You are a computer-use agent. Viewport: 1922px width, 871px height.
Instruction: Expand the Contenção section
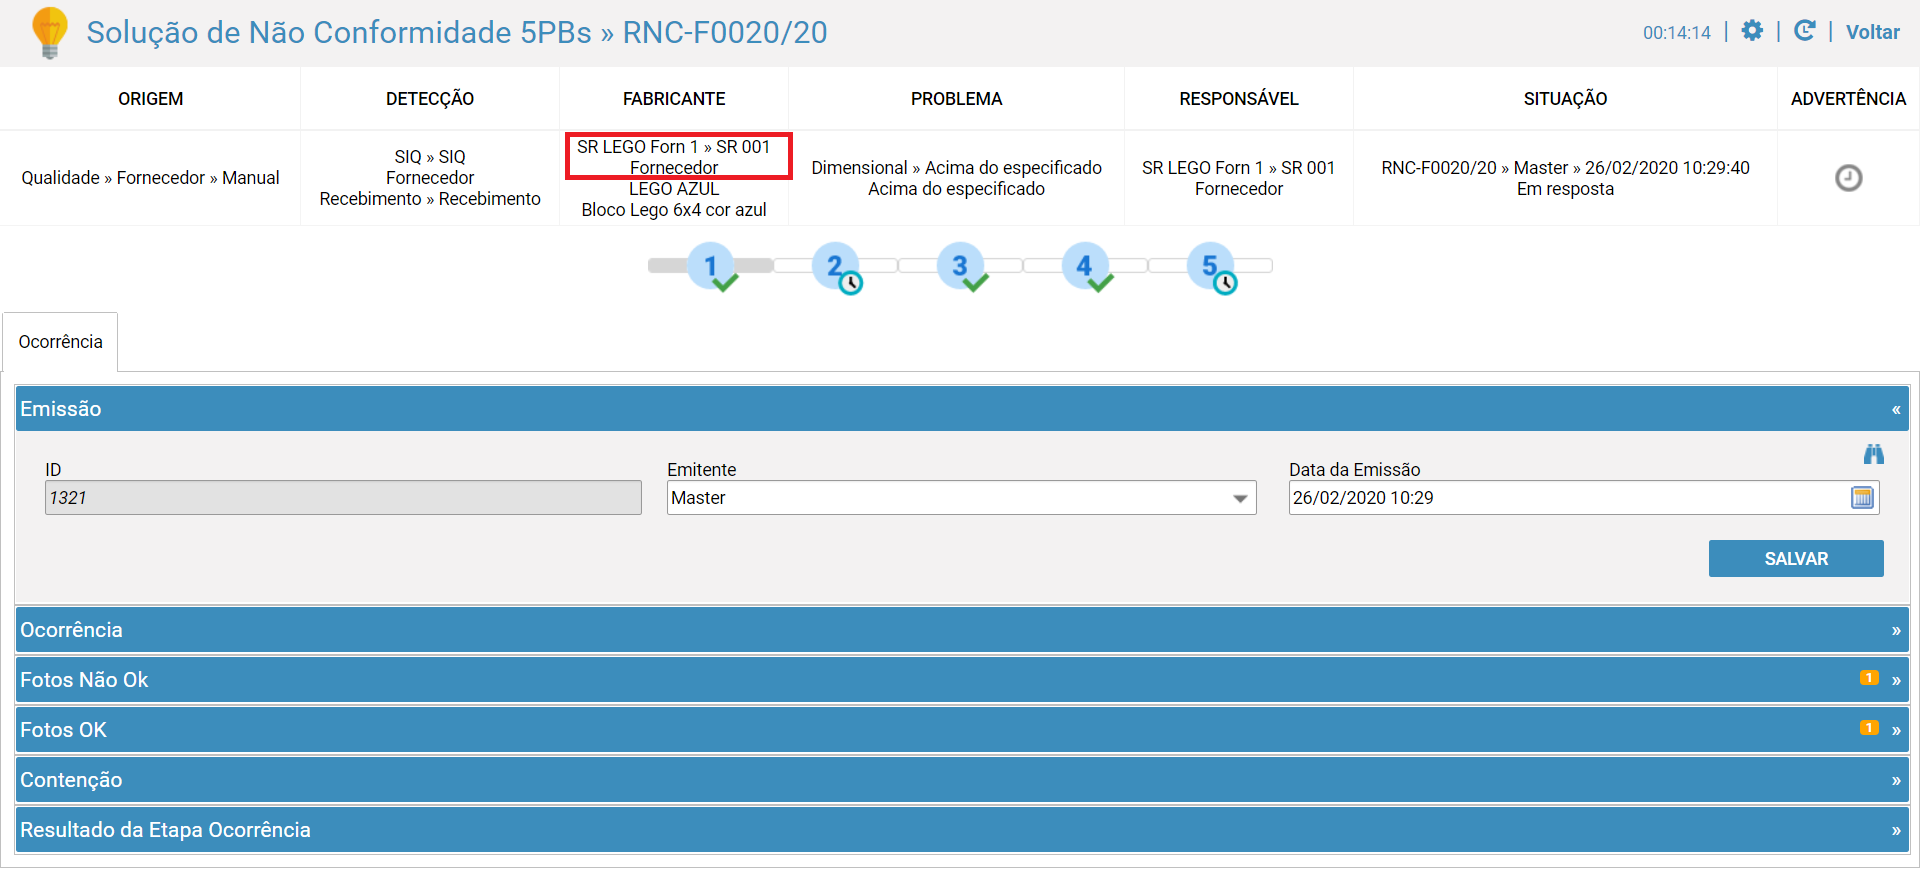[x=962, y=780]
